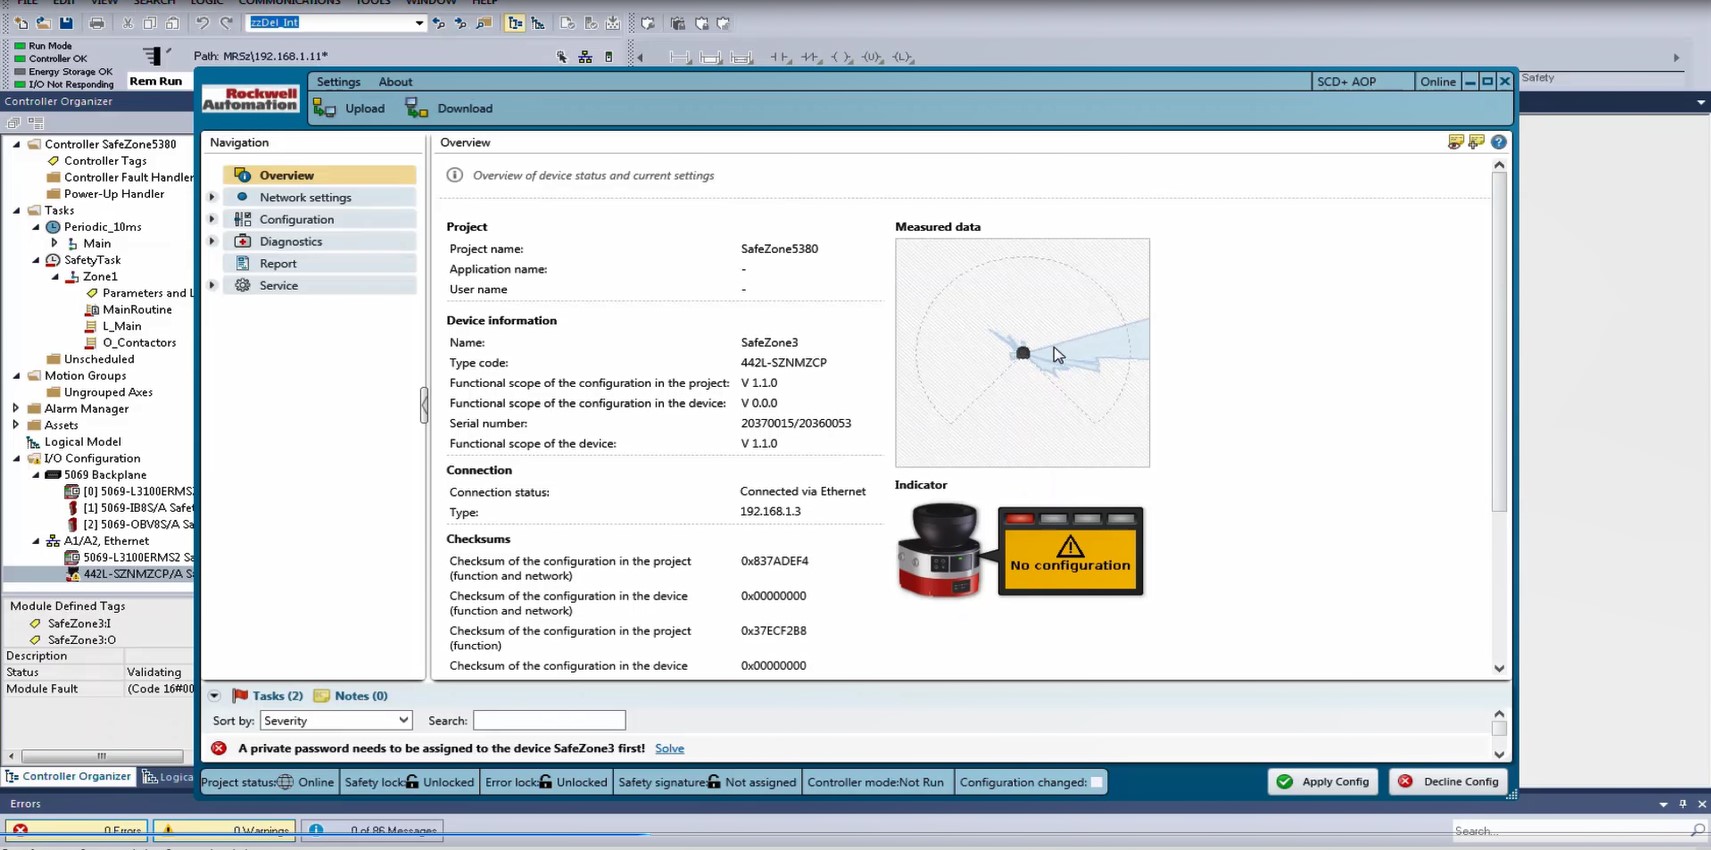Expand the Alarm Manager tree node
1711x850 pixels.
point(16,408)
